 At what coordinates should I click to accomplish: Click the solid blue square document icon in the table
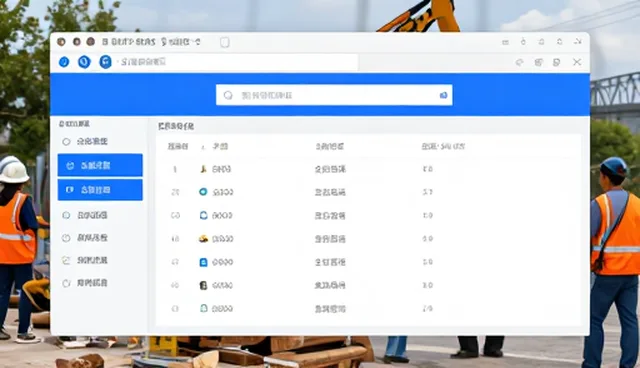(x=203, y=262)
